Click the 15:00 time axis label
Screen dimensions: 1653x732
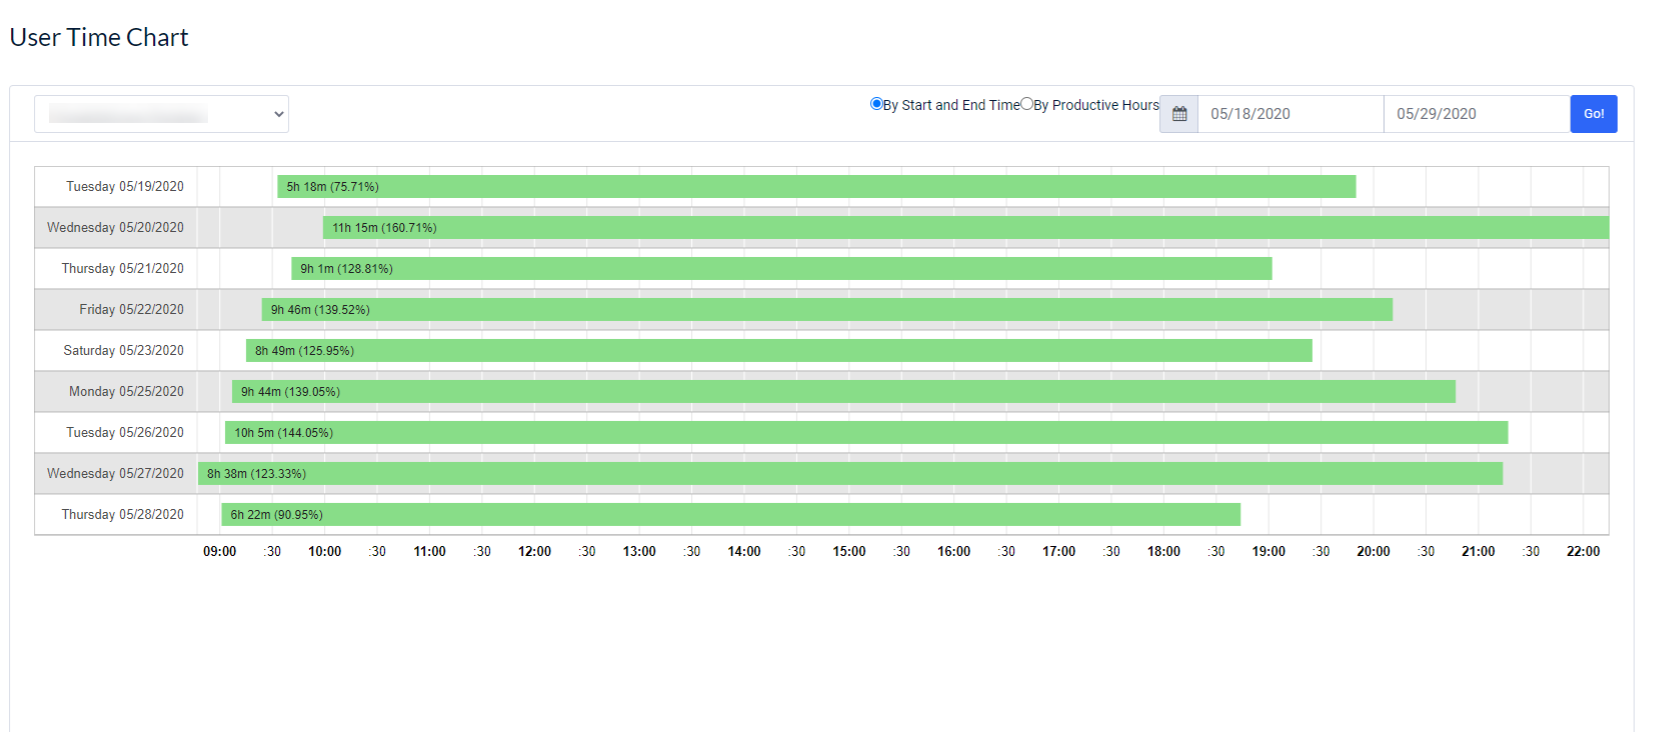tap(849, 552)
